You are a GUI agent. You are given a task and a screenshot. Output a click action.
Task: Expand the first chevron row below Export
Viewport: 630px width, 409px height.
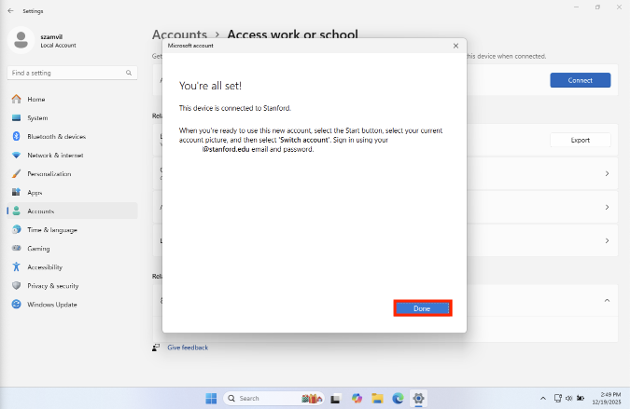[607, 174]
